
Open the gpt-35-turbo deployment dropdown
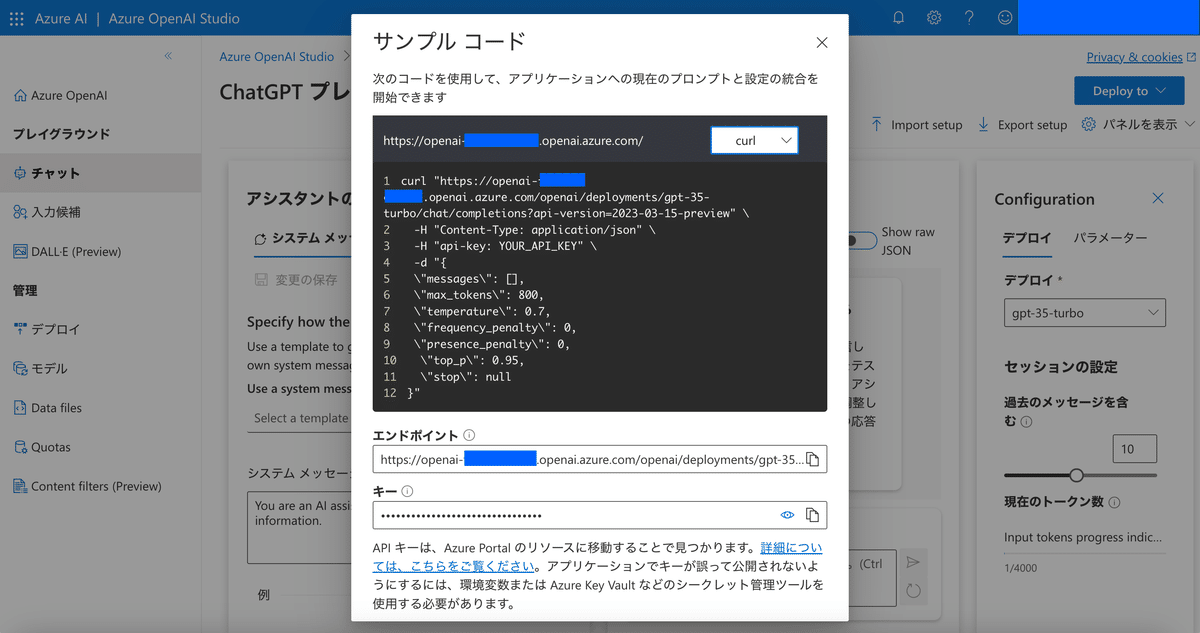(1084, 312)
